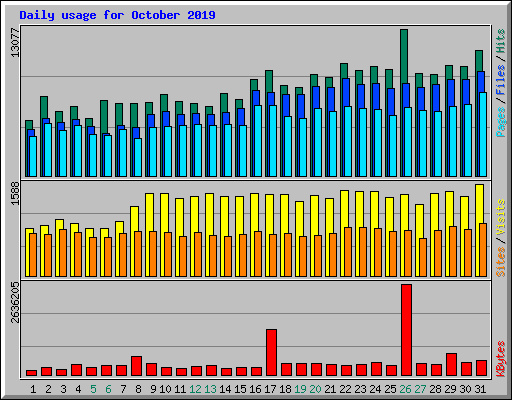Screen dimensions: 512x400
Task: Click day 27 weekend label
Action: tap(420, 389)
